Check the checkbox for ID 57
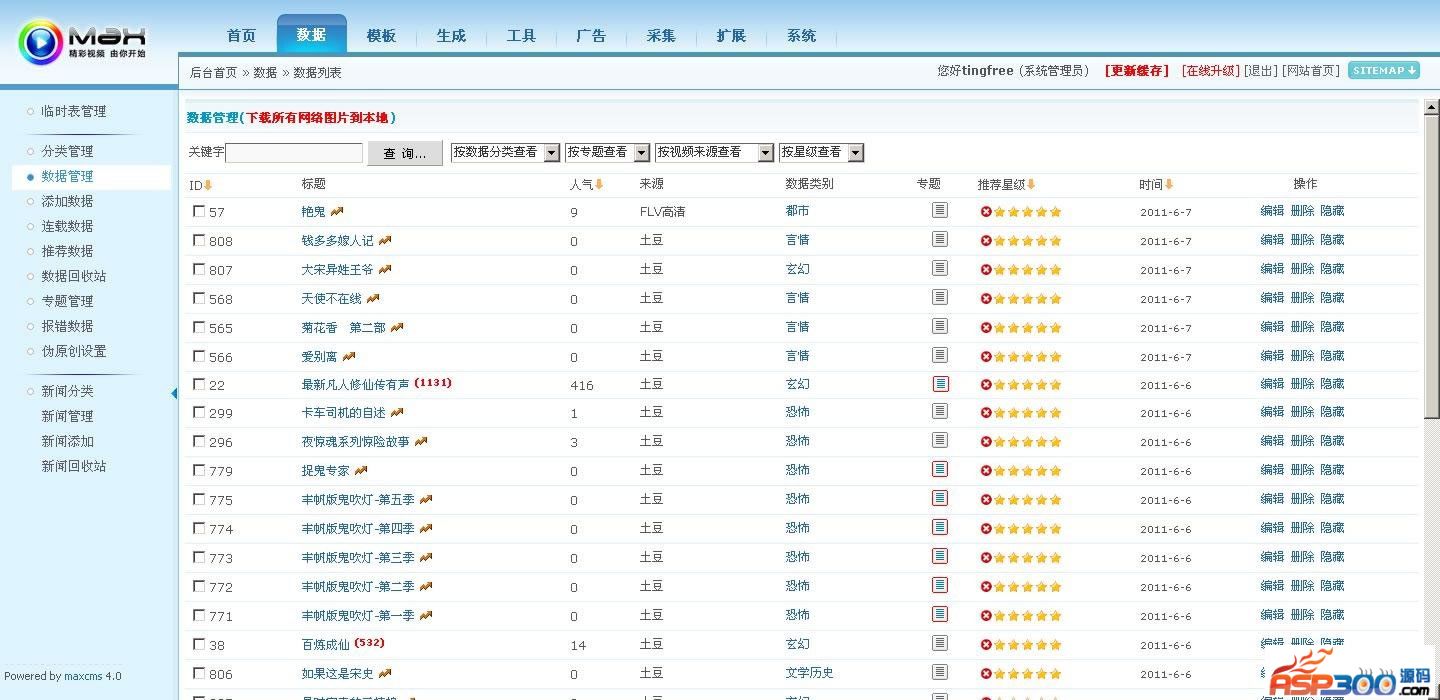This screenshot has width=1440, height=700. click(x=198, y=211)
